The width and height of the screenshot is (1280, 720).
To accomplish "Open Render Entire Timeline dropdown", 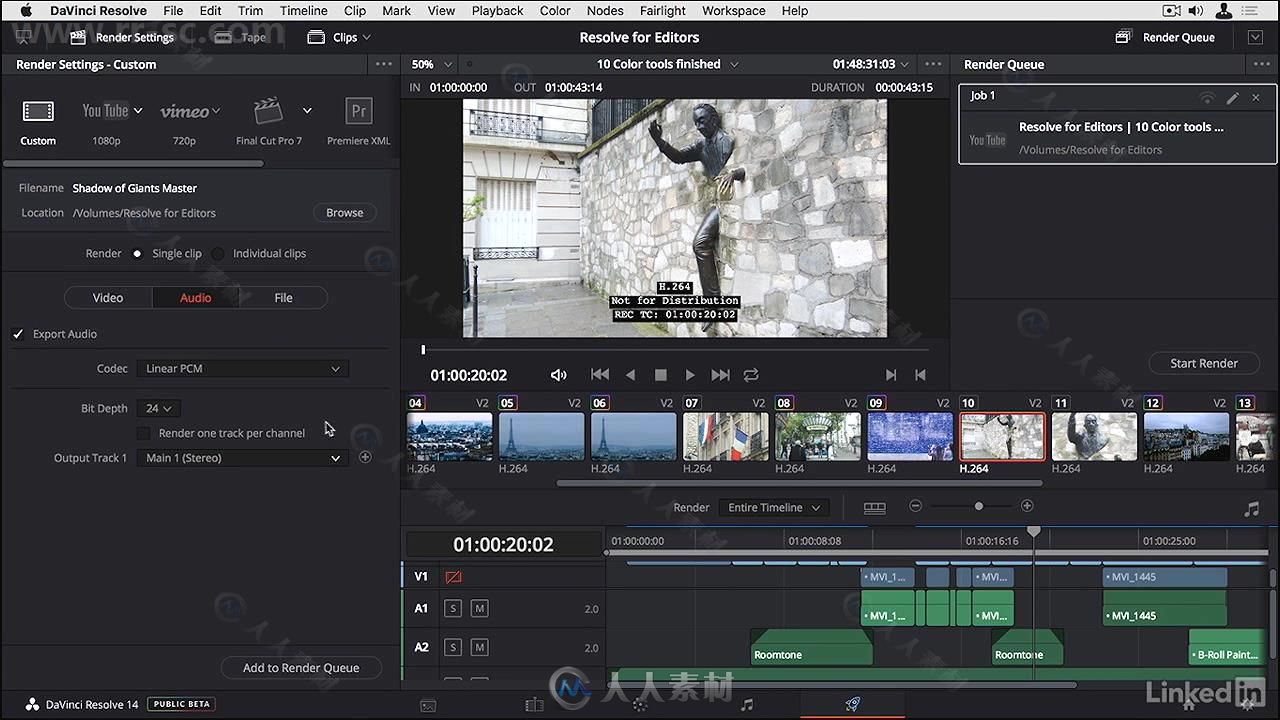I will pyautogui.click(x=774, y=507).
